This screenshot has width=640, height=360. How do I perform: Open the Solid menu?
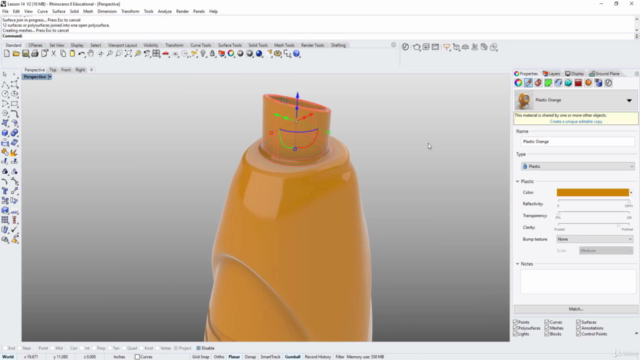[x=74, y=11]
